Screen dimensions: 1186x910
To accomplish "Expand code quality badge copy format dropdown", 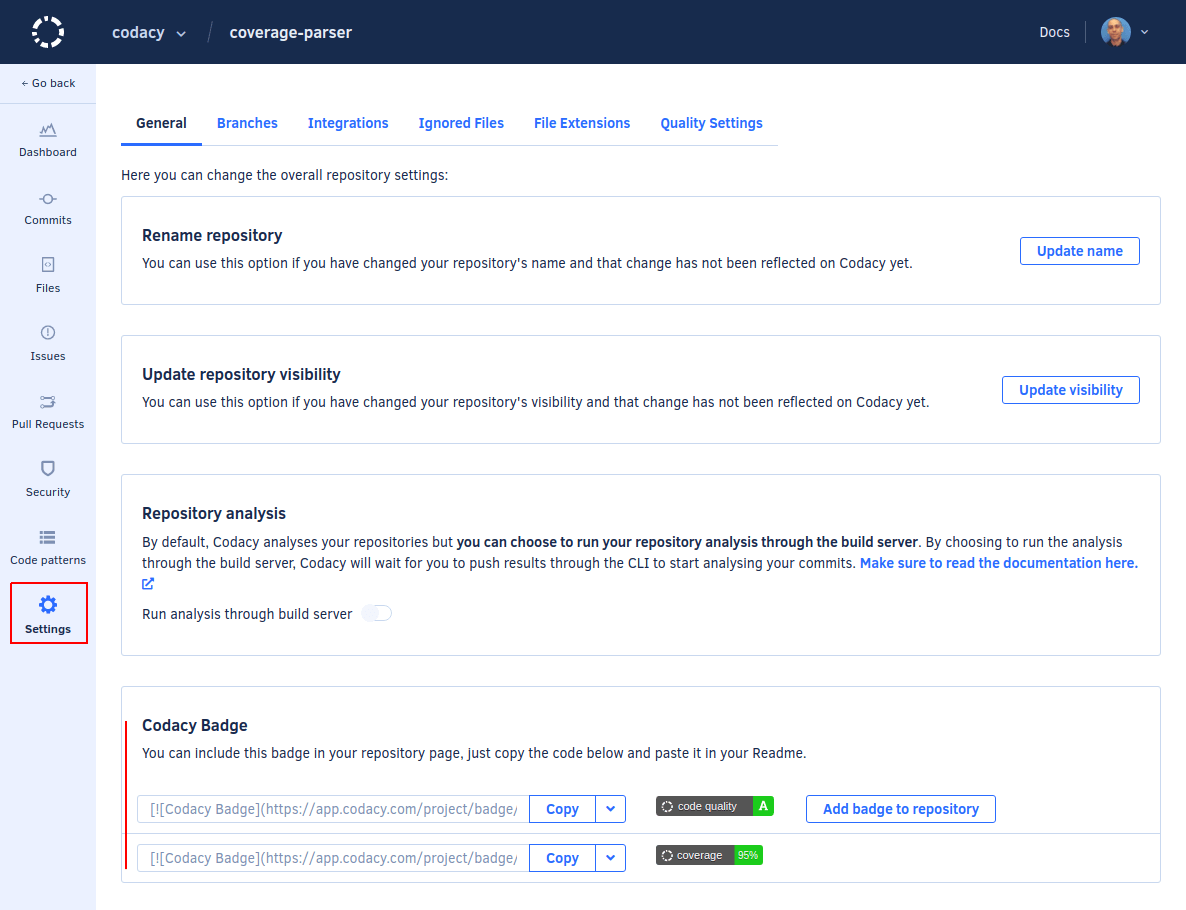I will [610, 809].
